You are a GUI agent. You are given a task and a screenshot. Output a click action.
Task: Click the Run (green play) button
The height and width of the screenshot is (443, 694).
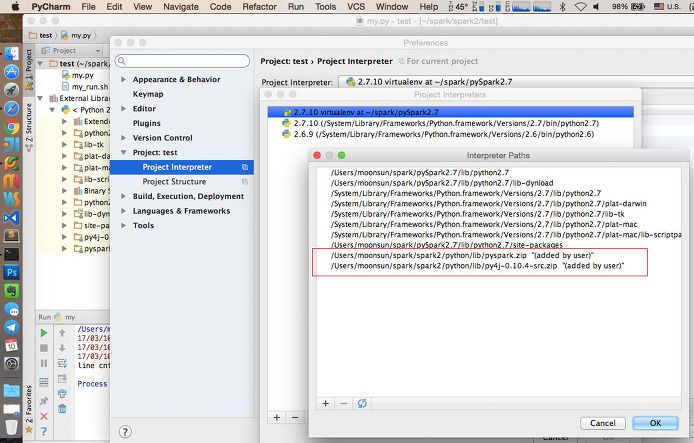[44, 333]
